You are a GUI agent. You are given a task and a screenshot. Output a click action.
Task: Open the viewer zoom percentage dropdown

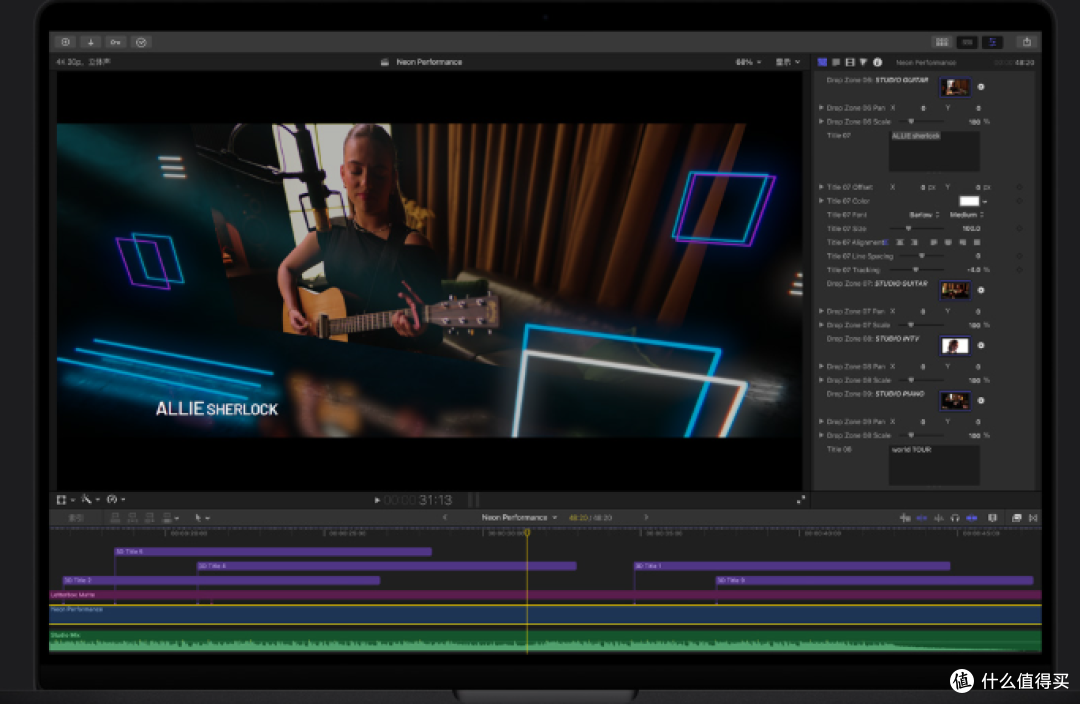[749, 62]
